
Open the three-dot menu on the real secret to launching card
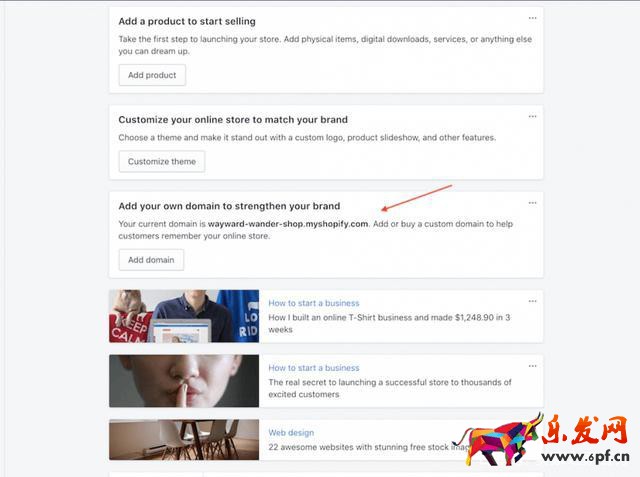point(532,366)
